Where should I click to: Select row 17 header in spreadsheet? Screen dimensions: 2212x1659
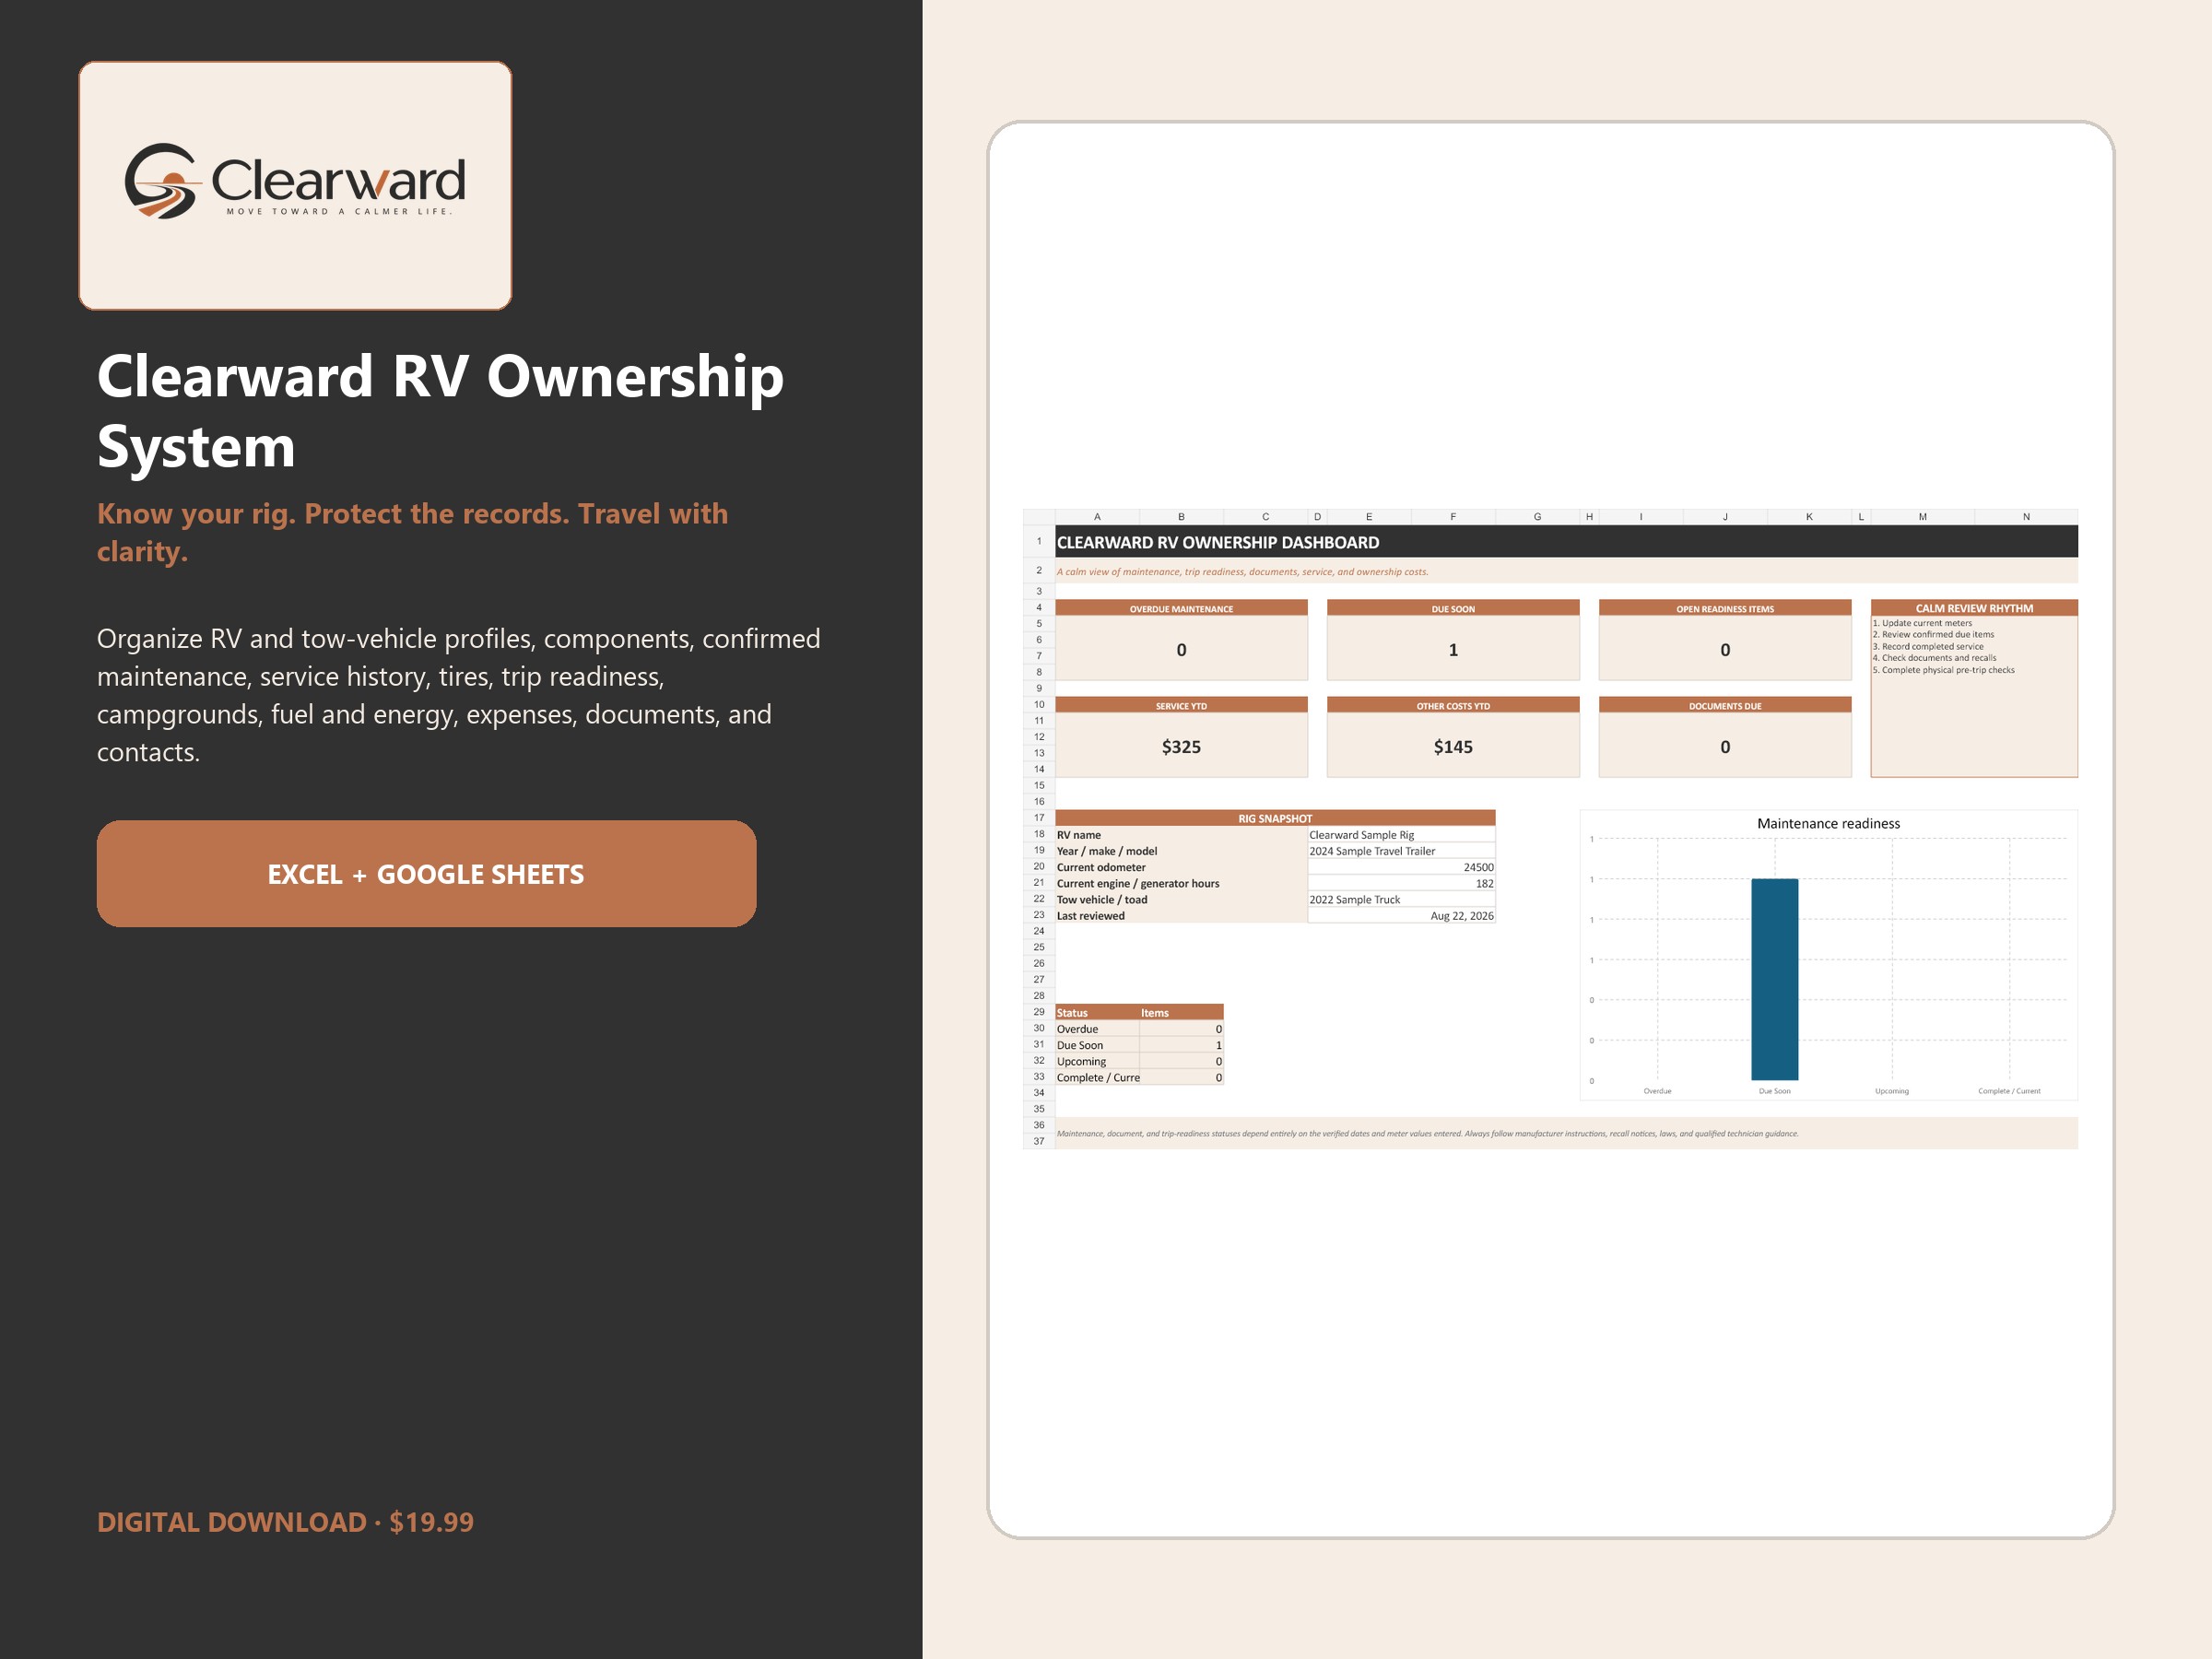pyautogui.click(x=1039, y=817)
